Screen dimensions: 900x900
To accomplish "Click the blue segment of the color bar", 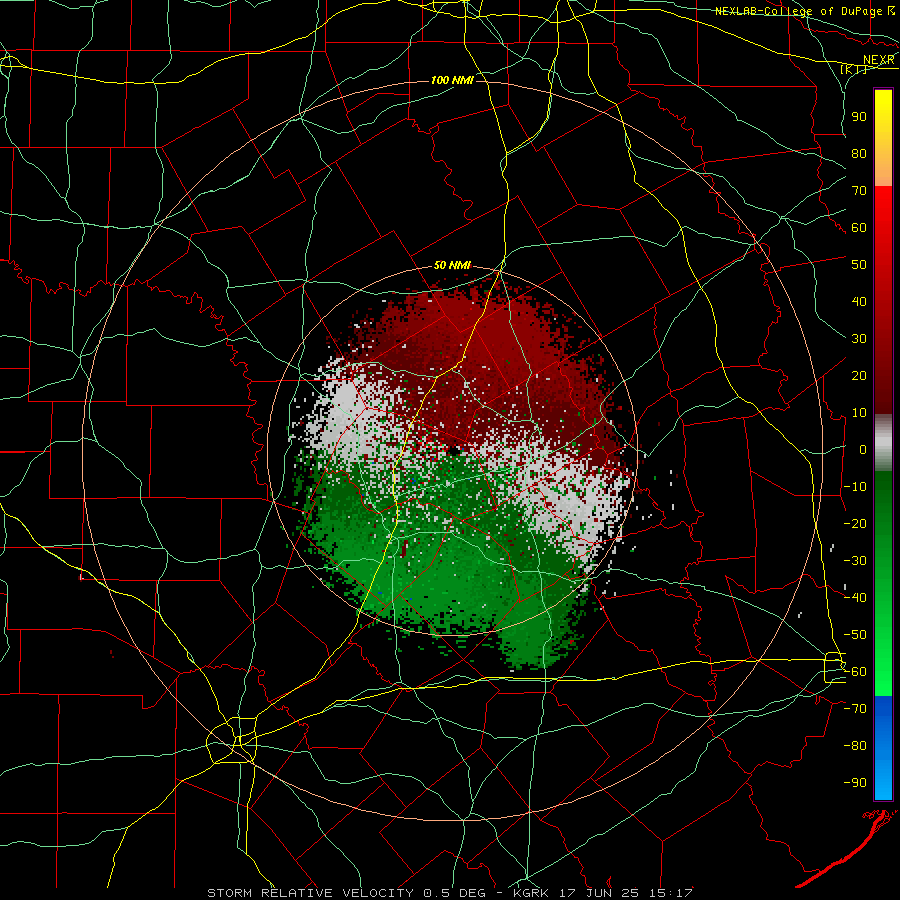I will [883, 748].
